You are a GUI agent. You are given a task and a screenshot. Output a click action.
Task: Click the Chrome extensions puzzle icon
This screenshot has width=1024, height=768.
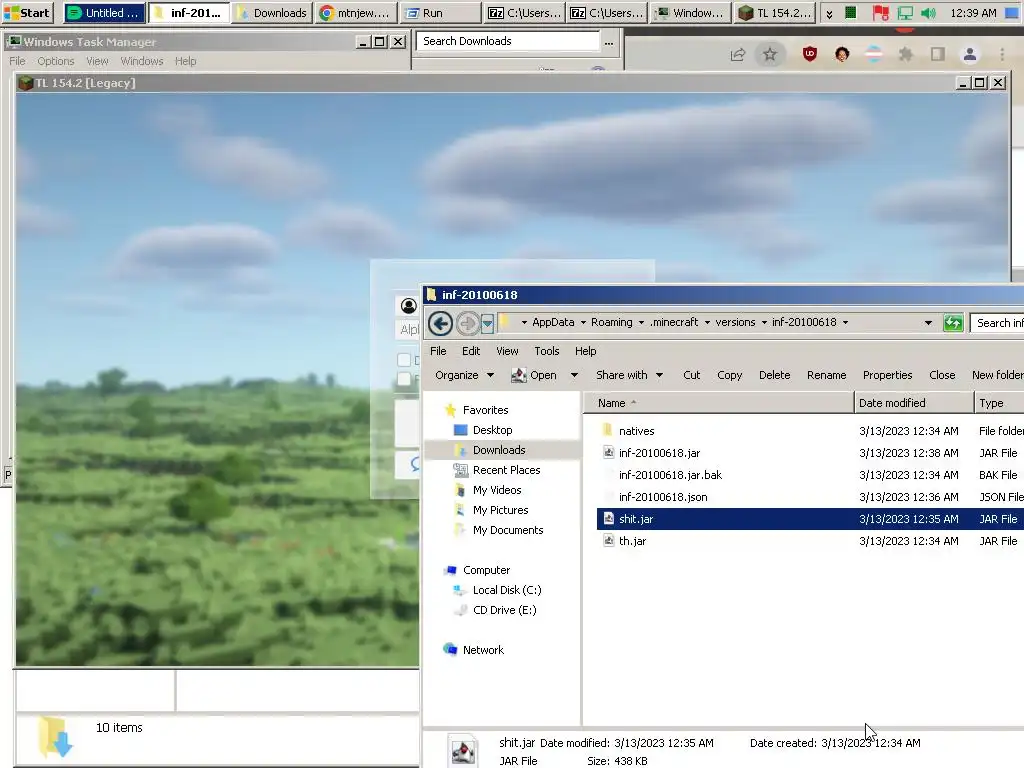pyautogui.click(x=905, y=54)
